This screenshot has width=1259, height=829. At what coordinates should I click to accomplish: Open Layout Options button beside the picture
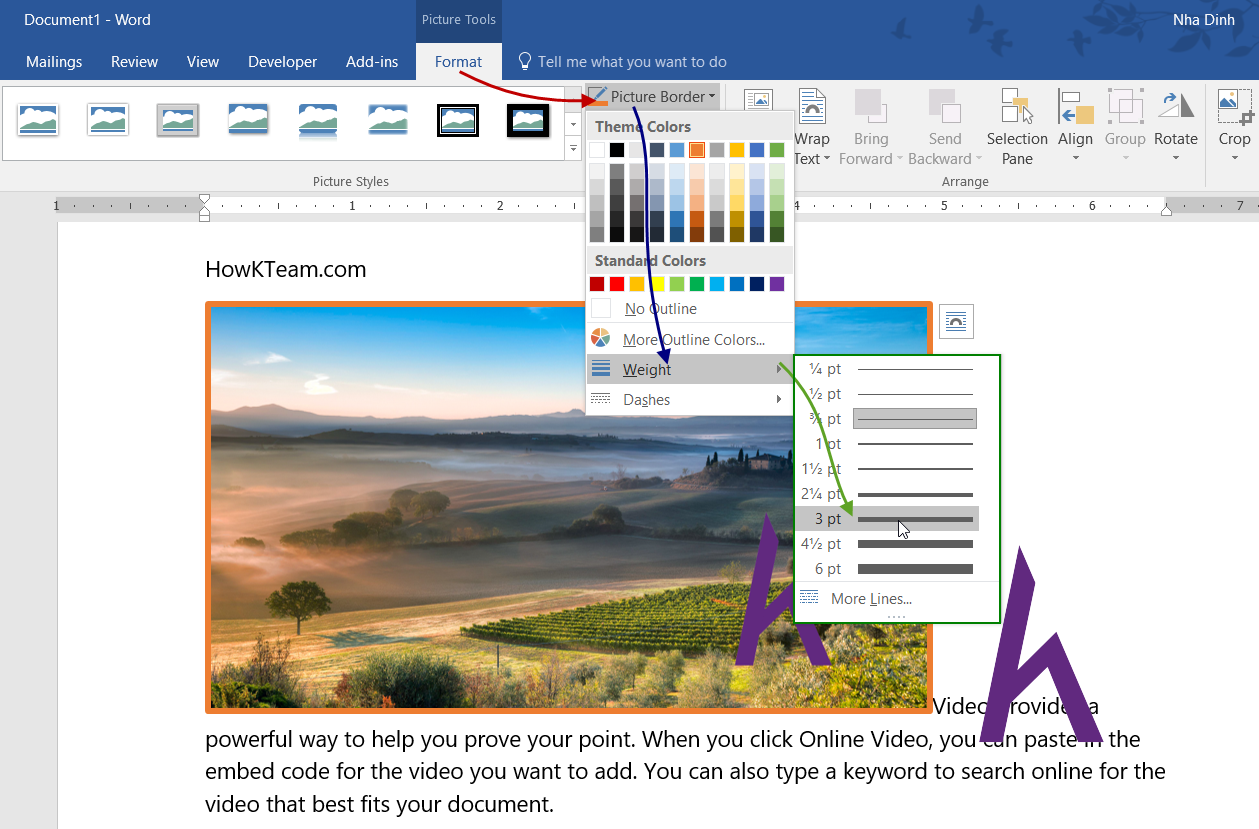pyautogui.click(x=956, y=321)
